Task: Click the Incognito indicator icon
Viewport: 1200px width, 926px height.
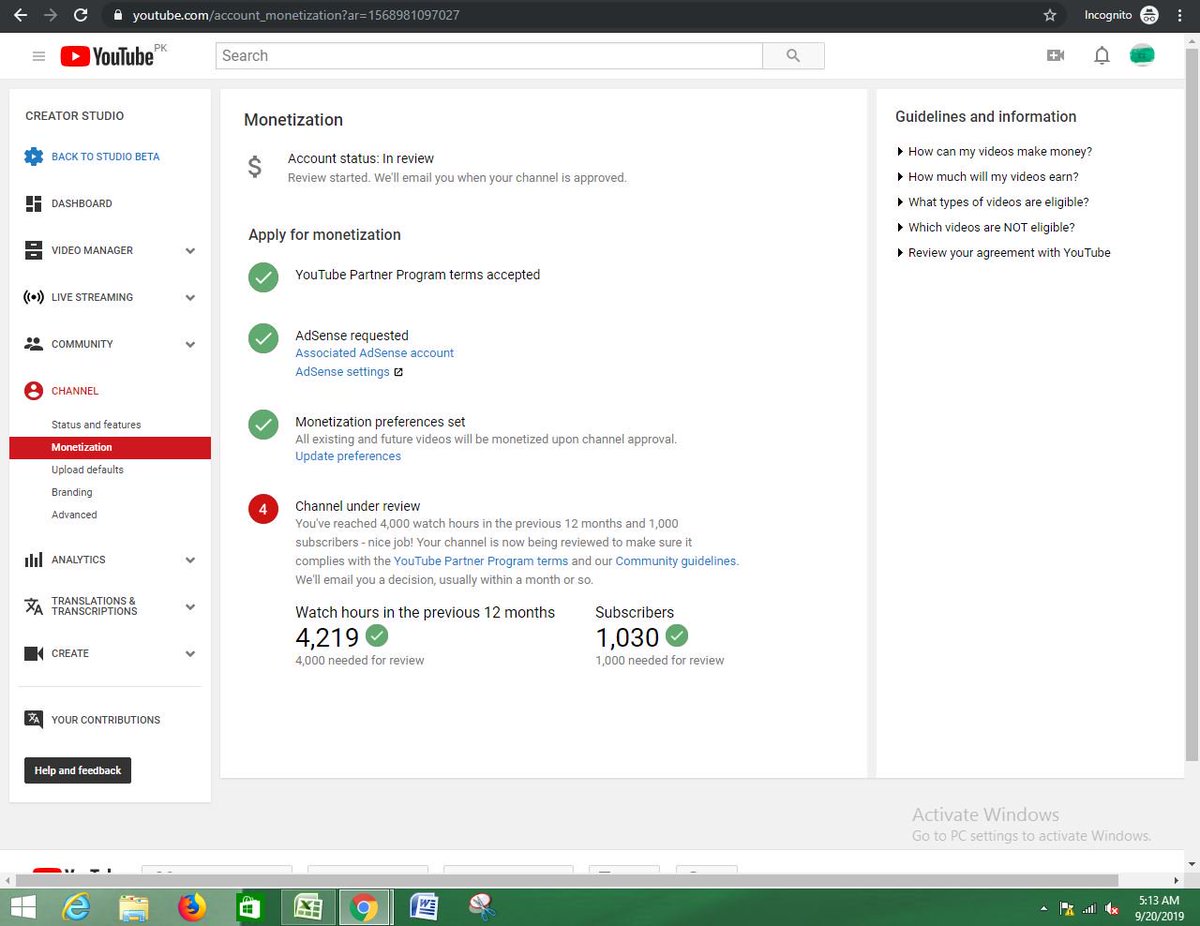Action: pos(1149,15)
